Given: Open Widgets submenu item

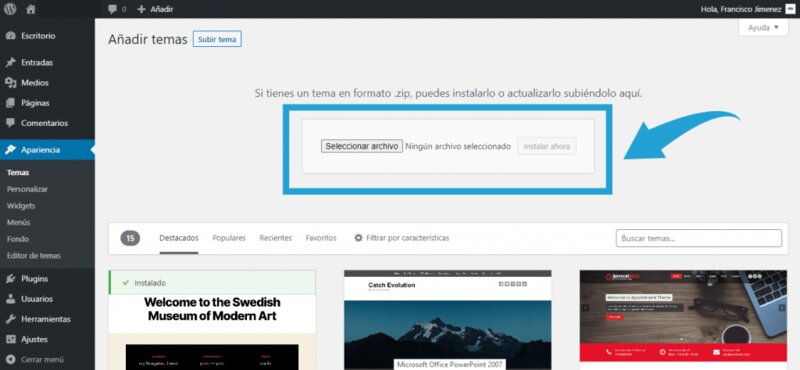Looking at the screenshot, I should pyautogui.click(x=21, y=206).
